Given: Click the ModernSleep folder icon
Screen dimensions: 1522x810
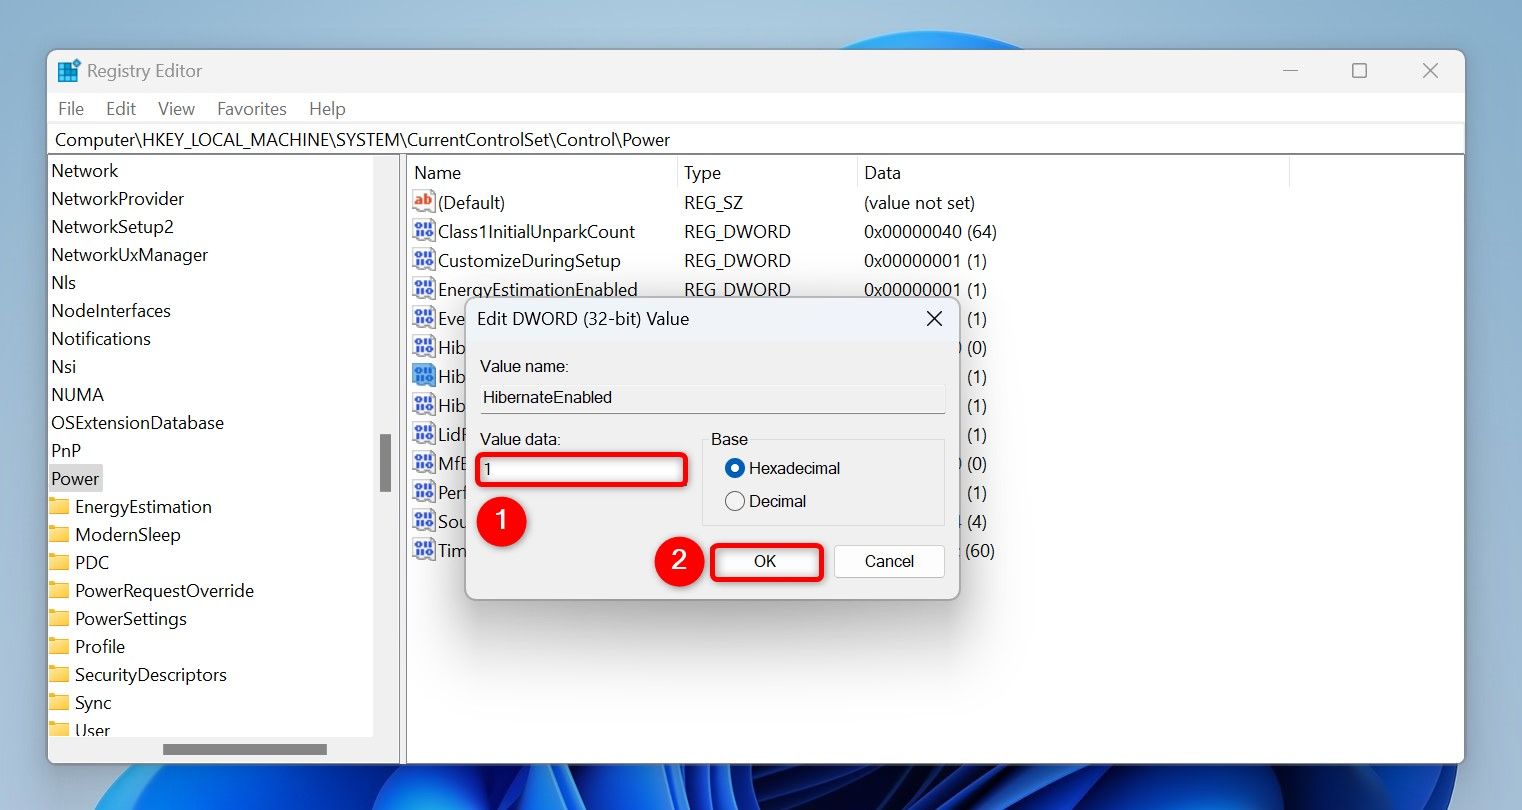Looking at the screenshot, I should point(59,535).
